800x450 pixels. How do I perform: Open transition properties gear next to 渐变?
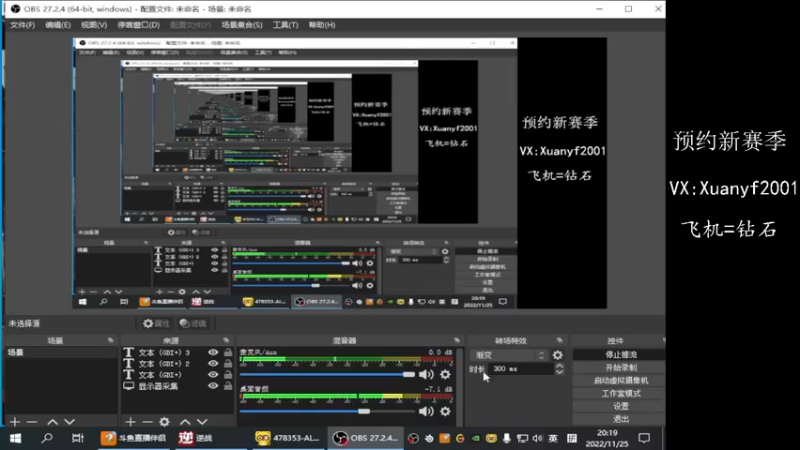tap(558, 355)
